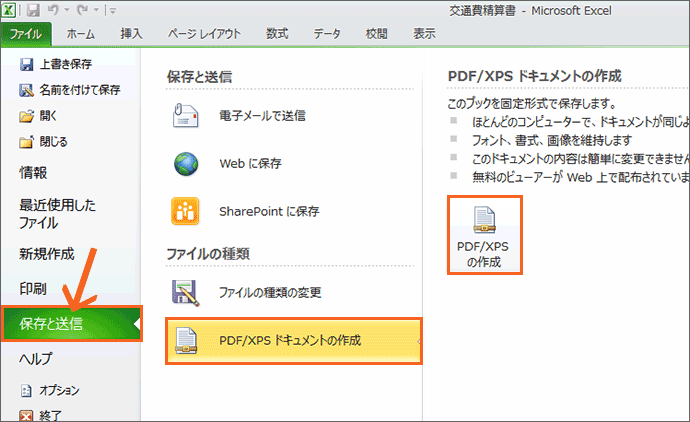Select 電子メールで送信 option text
This screenshot has width=690, height=422.
(262, 116)
